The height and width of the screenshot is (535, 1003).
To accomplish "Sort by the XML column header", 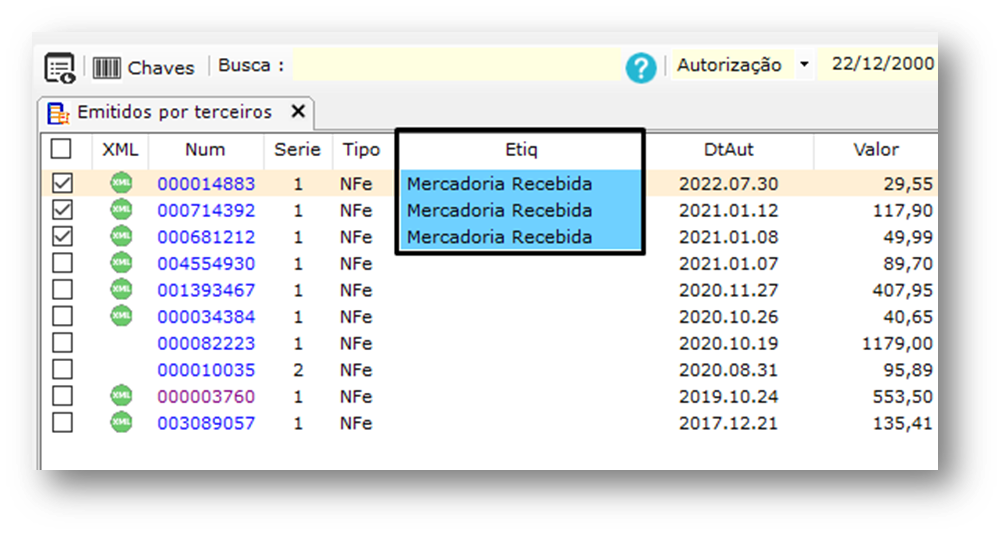I will pos(120,150).
